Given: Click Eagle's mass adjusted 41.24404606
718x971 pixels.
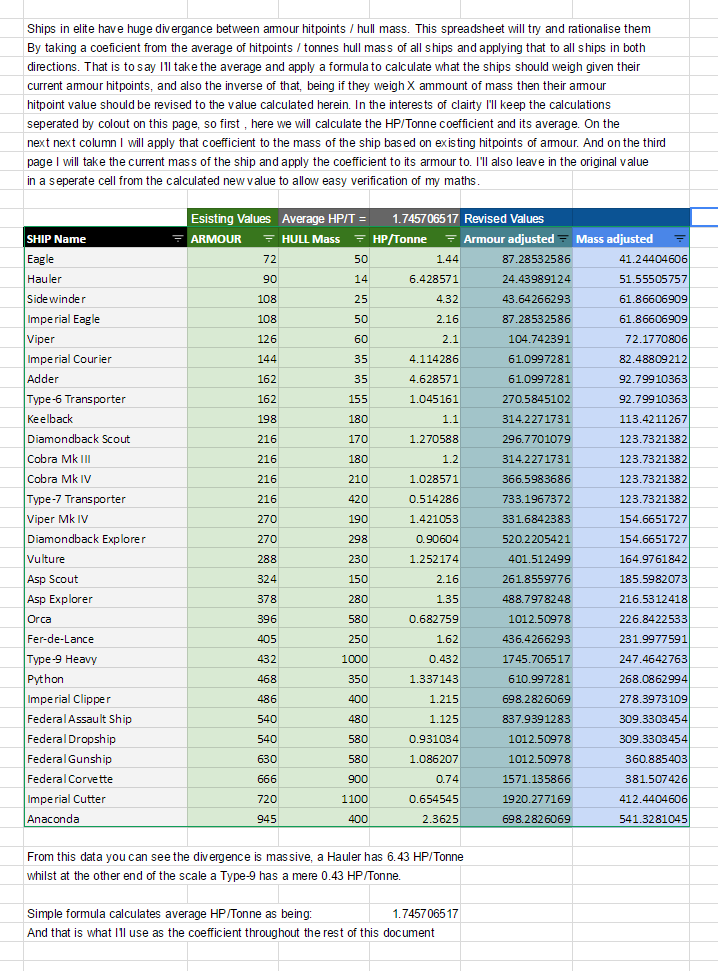Looking at the screenshot, I should point(631,259).
